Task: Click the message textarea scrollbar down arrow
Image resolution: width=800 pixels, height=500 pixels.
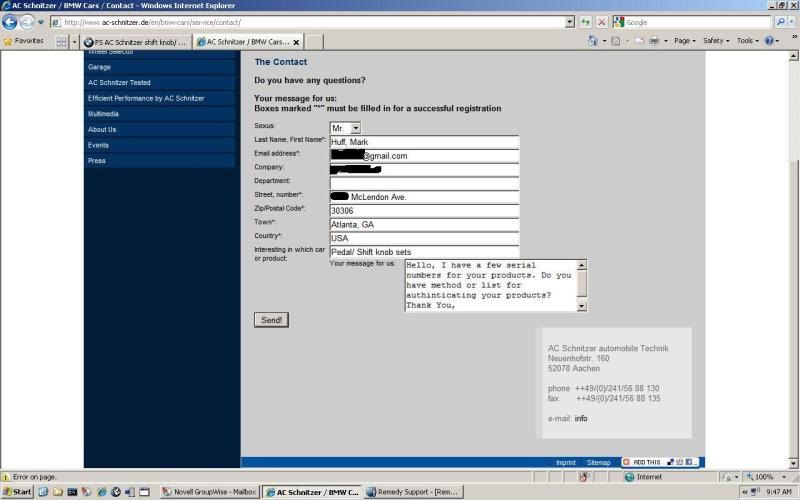Action: [x=582, y=306]
